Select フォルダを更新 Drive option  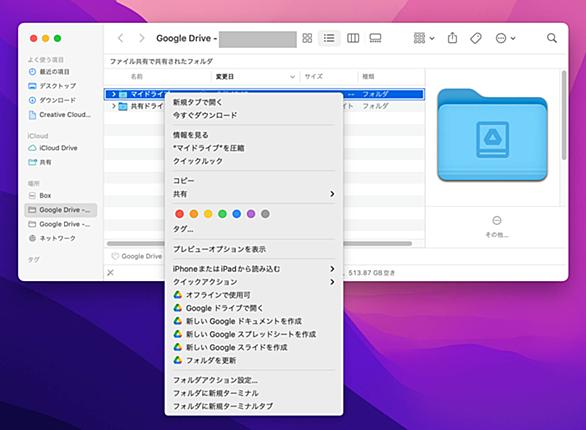click(253, 361)
